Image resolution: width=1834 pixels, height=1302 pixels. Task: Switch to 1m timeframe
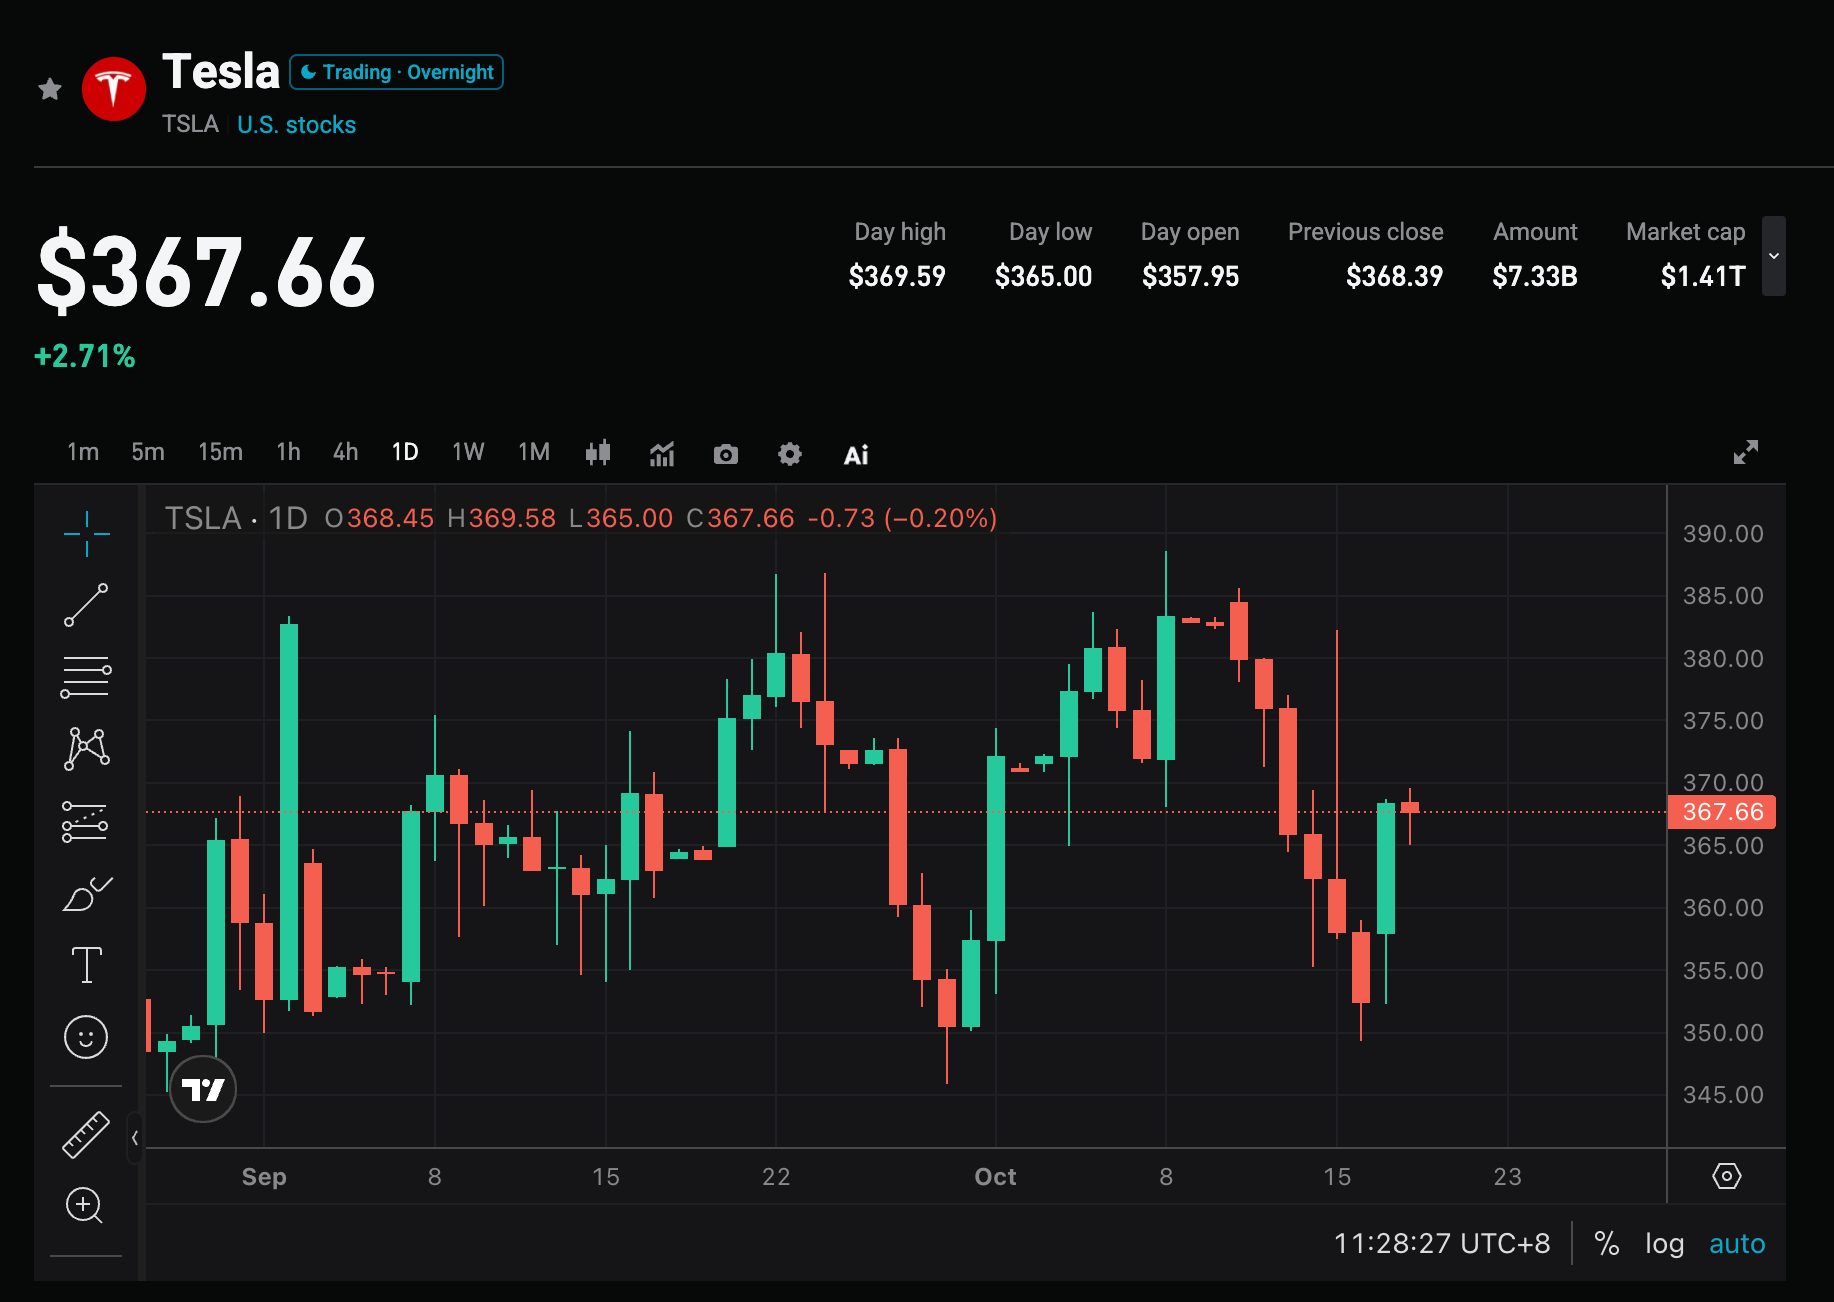83,452
